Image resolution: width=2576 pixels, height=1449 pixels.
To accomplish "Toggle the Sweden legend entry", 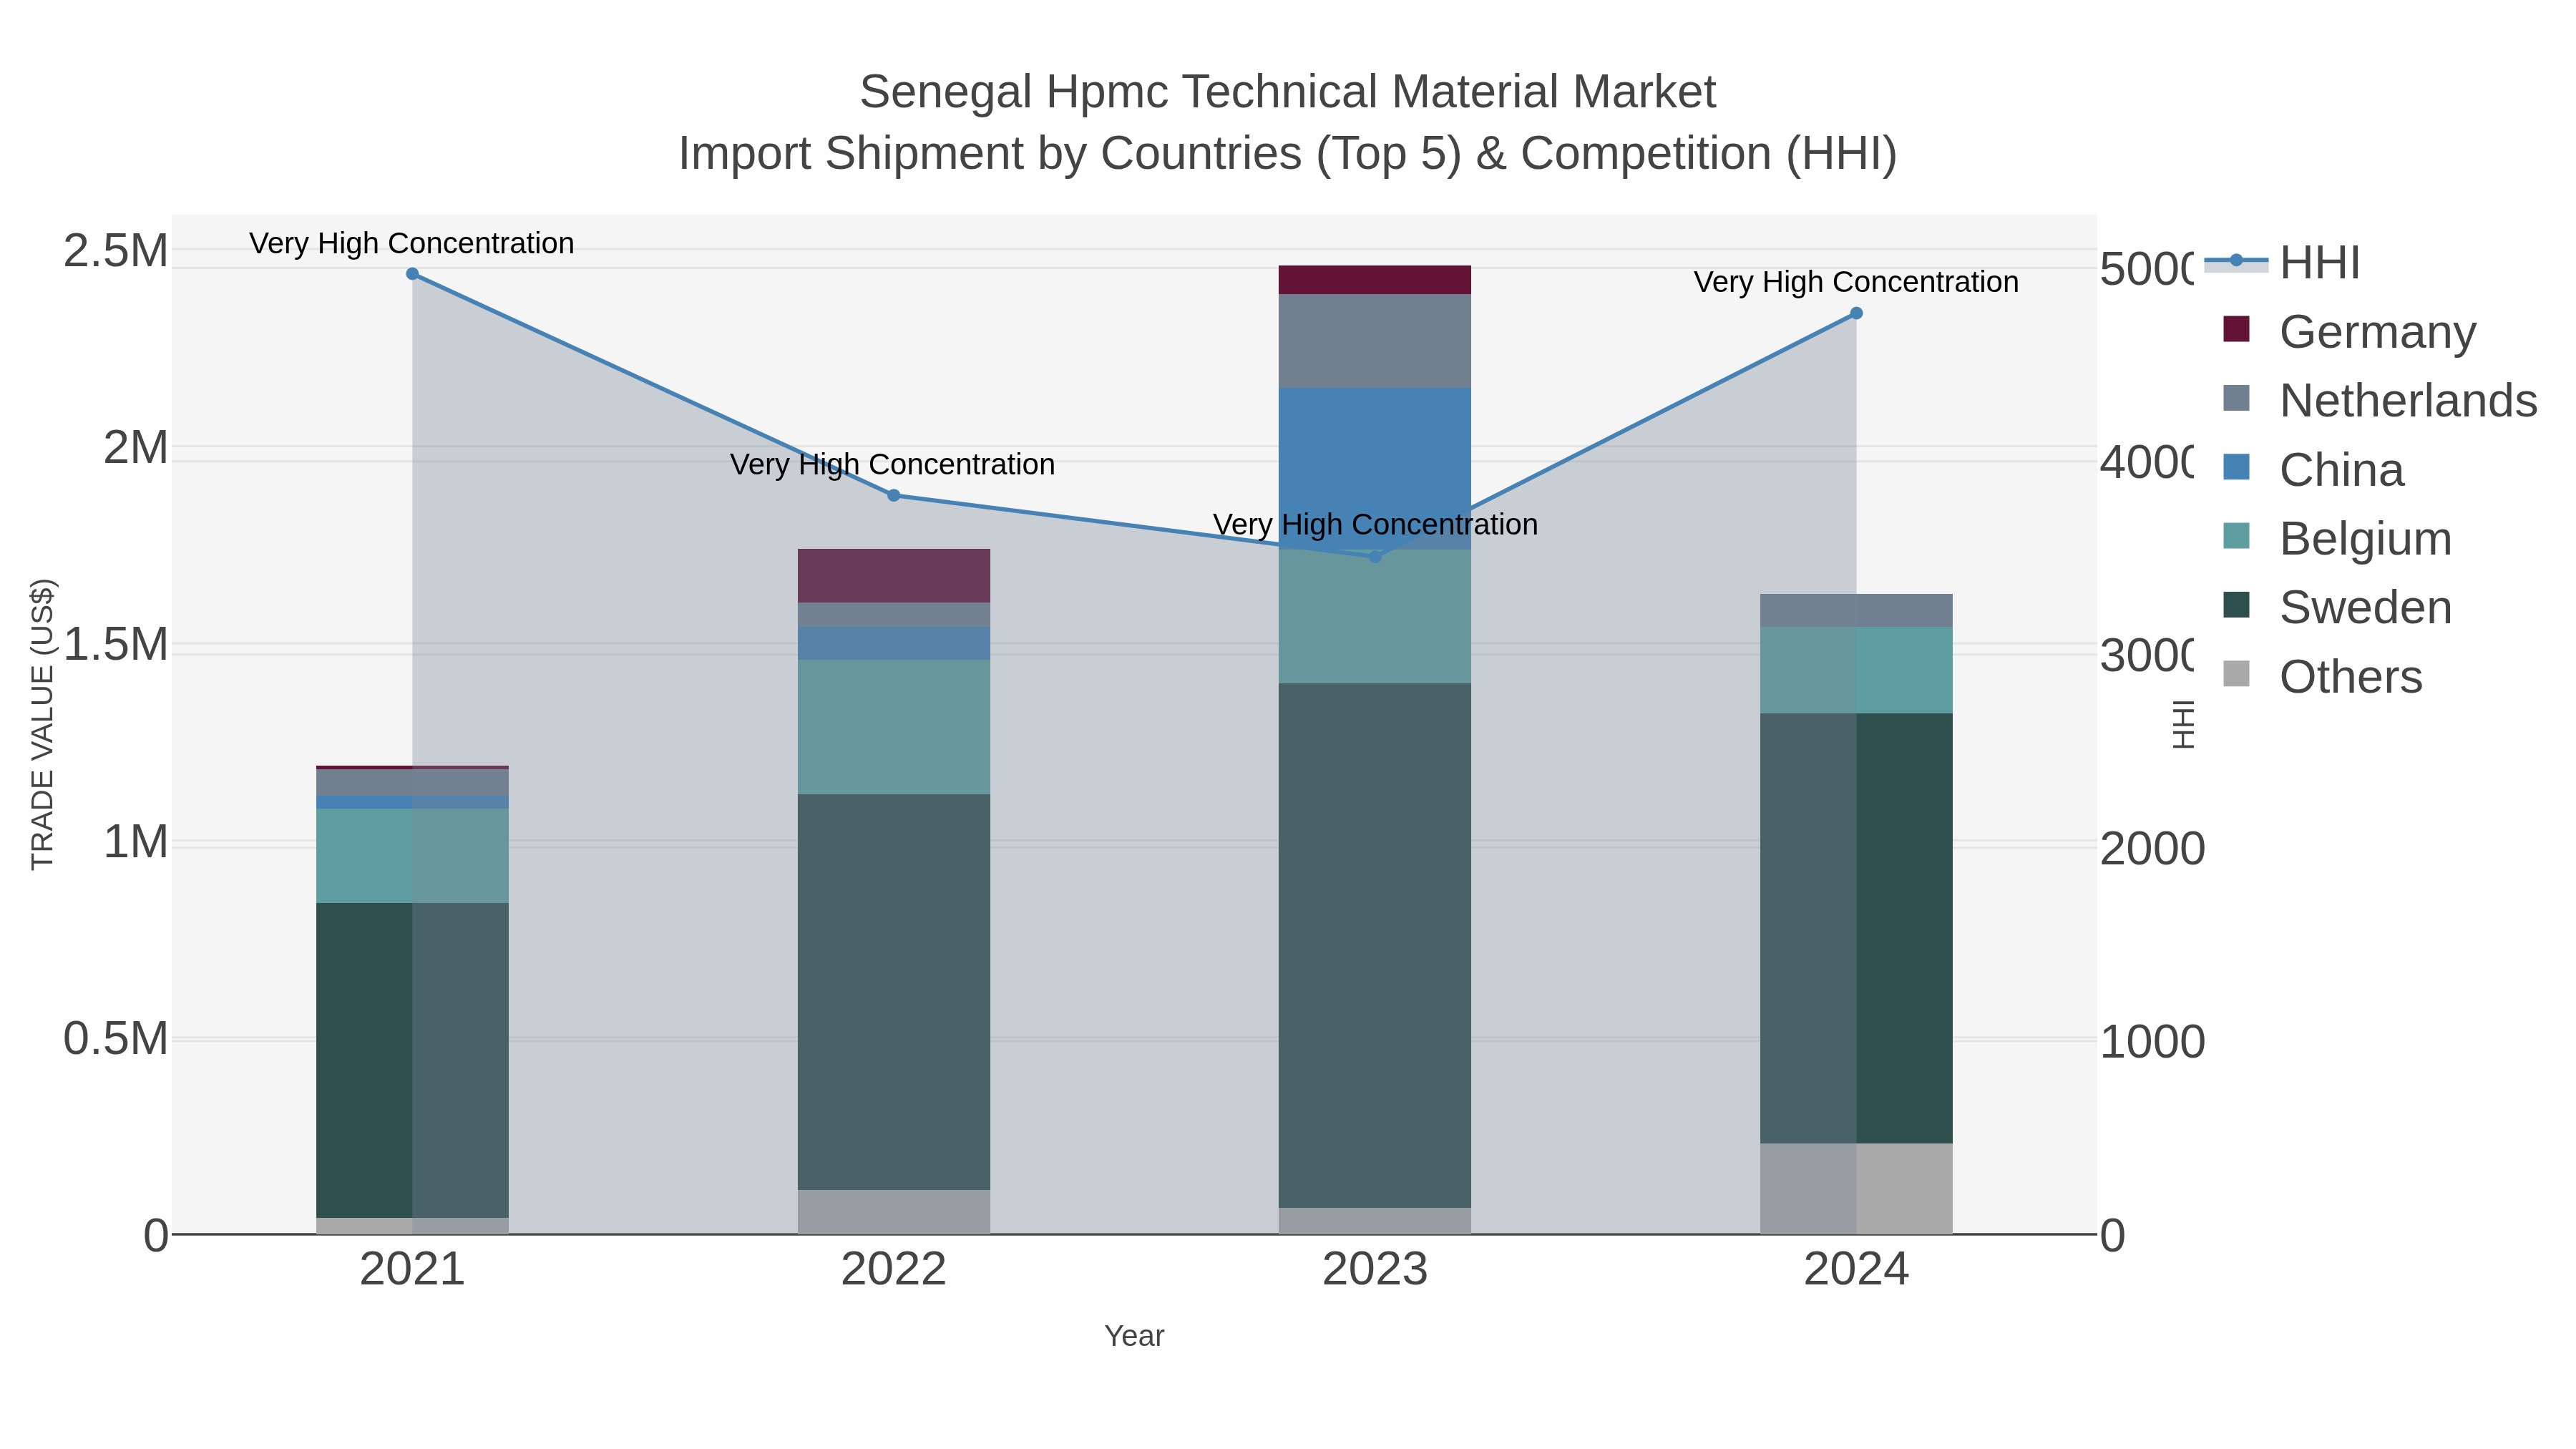I will point(2336,607).
